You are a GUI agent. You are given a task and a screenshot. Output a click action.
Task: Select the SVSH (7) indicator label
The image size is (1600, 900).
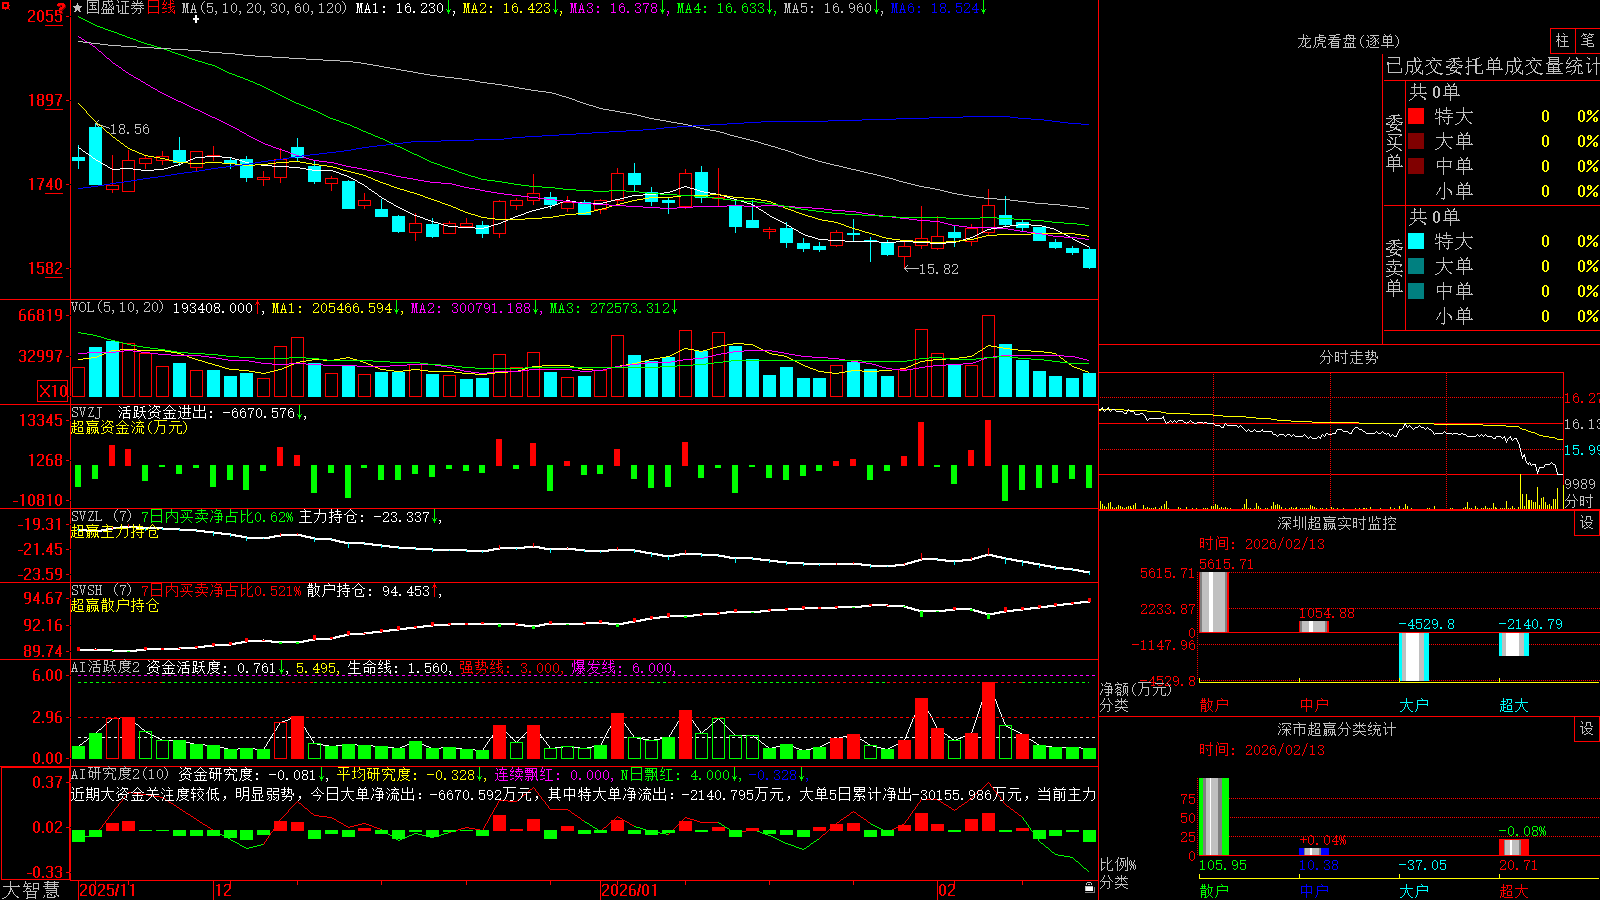pyautogui.click(x=101, y=591)
